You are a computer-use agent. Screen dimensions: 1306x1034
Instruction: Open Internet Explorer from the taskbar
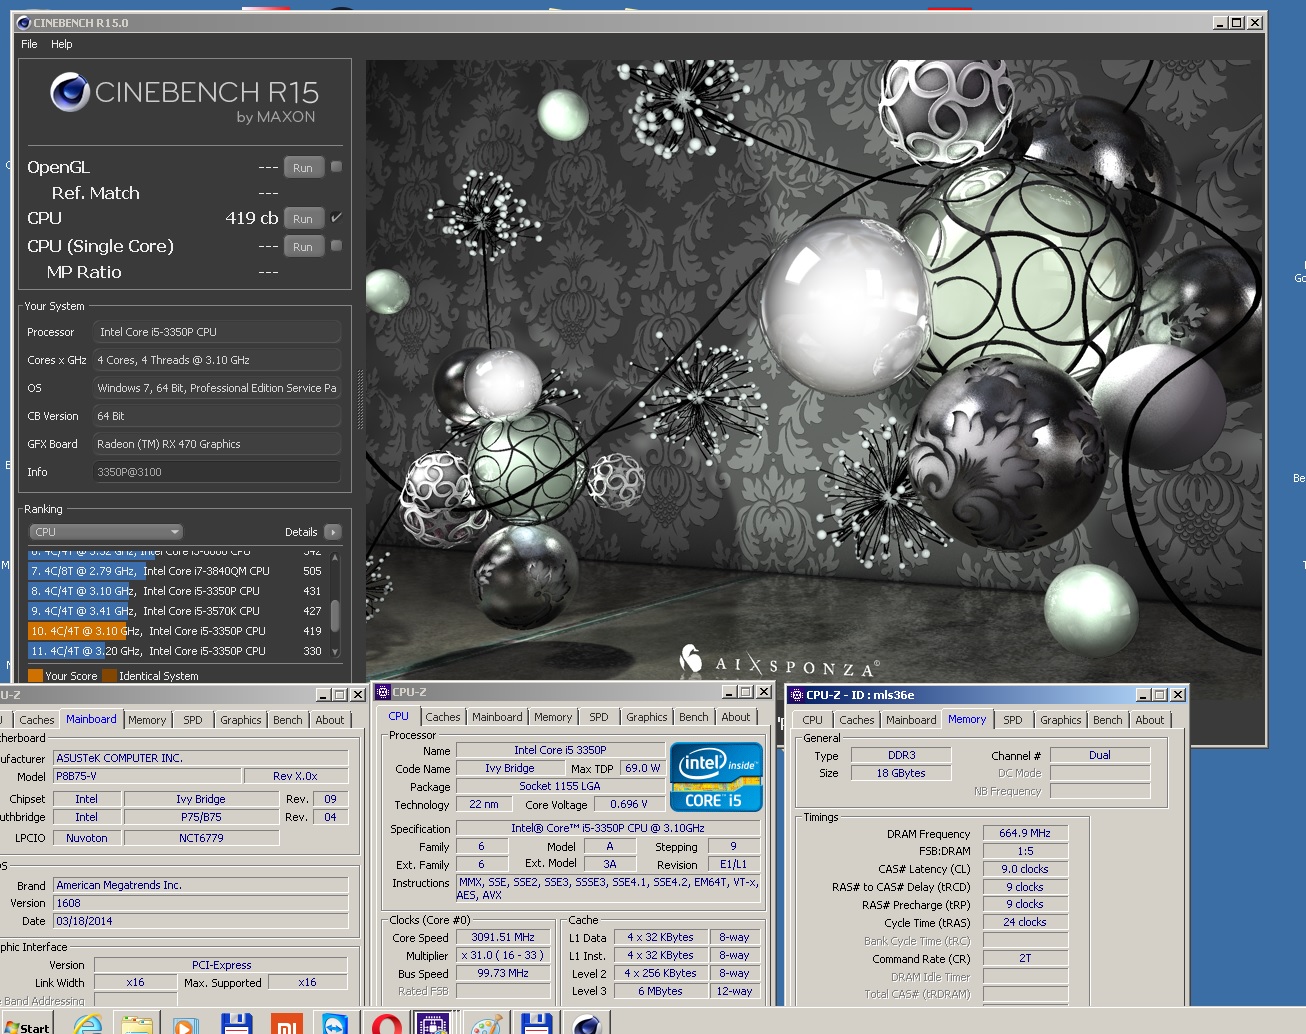pyautogui.click(x=87, y=1024)
